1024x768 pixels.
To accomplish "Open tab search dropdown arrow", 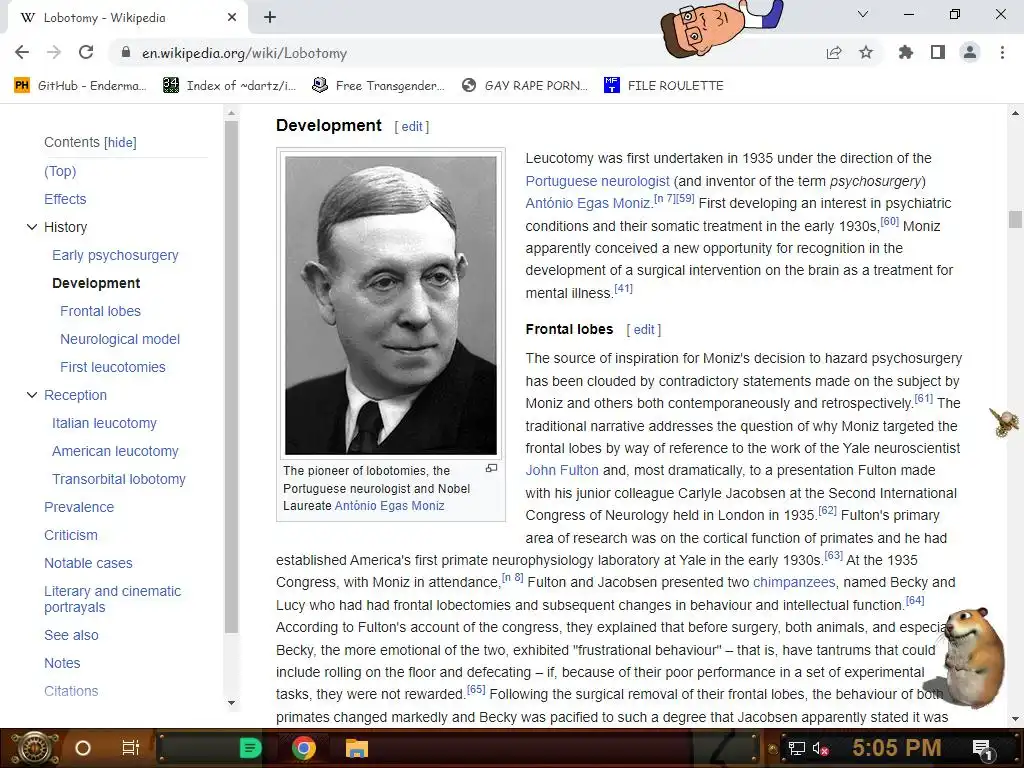I will (863, 14).
